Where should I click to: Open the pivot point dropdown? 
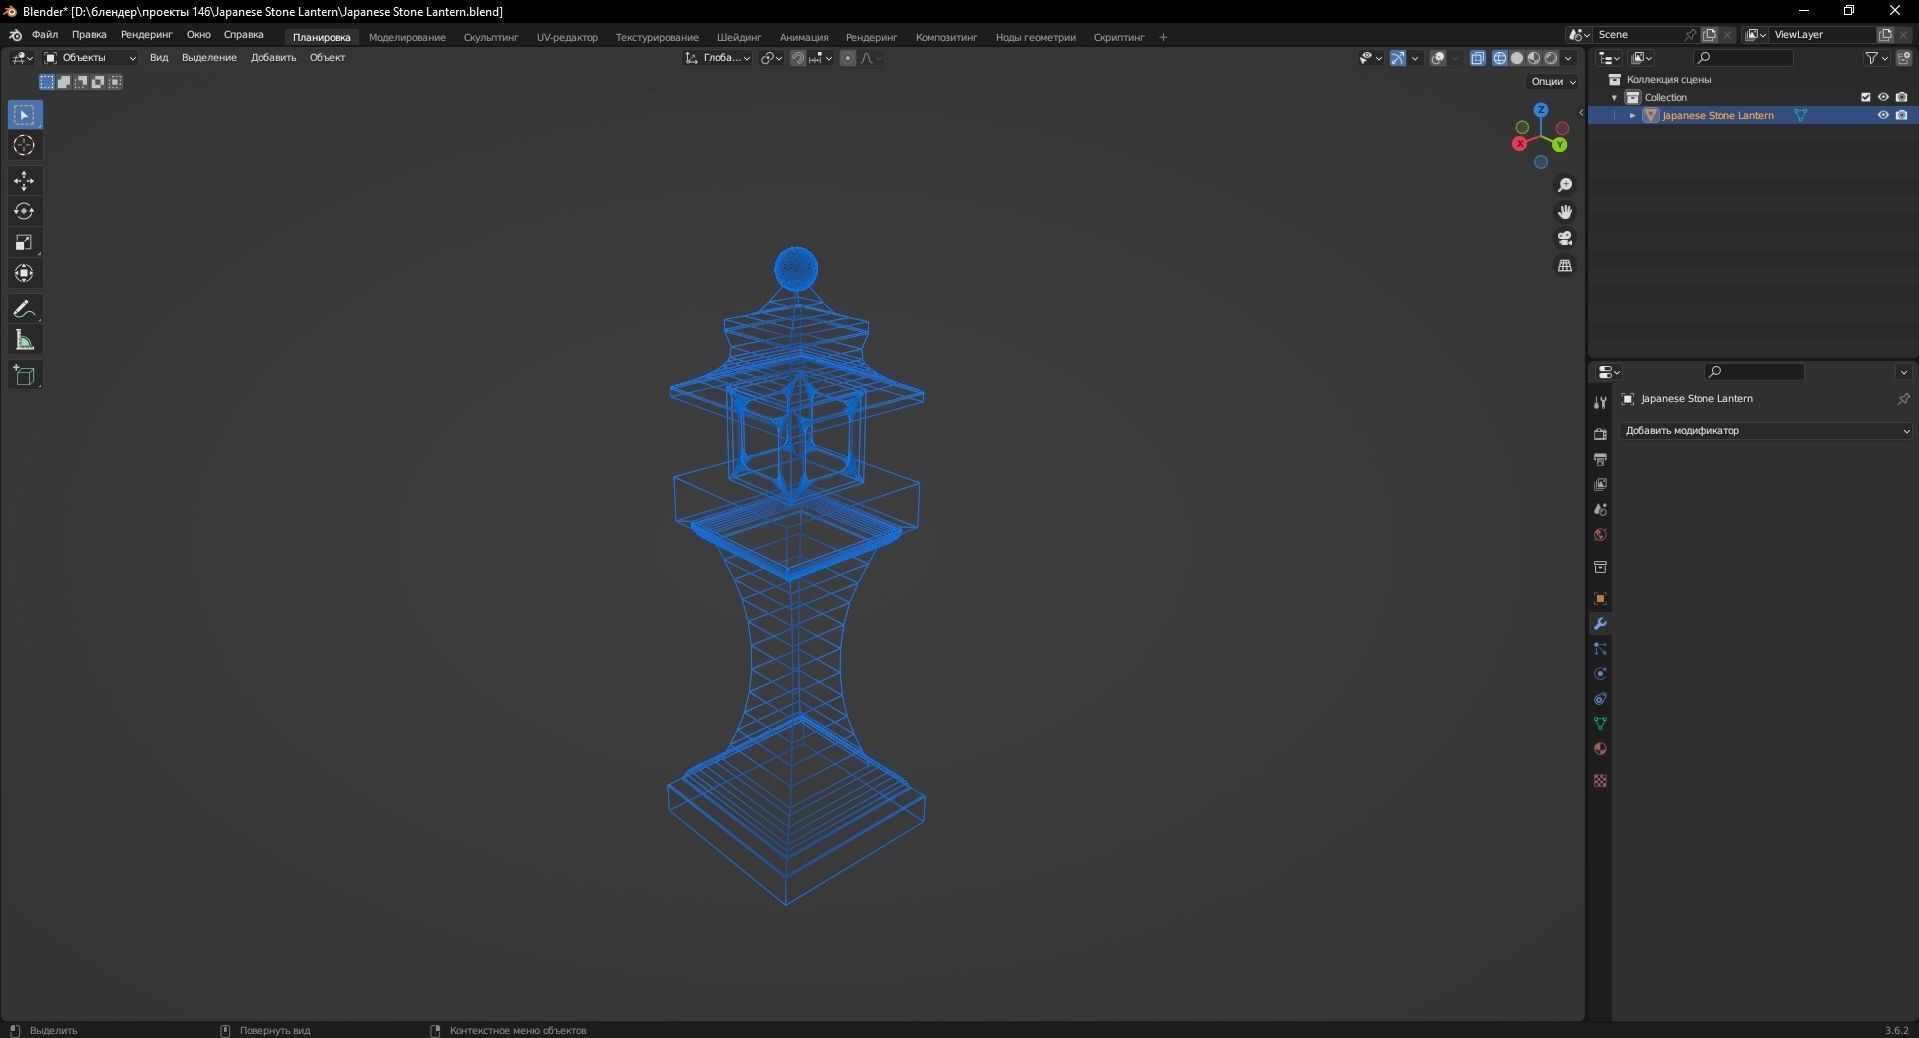coord(770,58)
